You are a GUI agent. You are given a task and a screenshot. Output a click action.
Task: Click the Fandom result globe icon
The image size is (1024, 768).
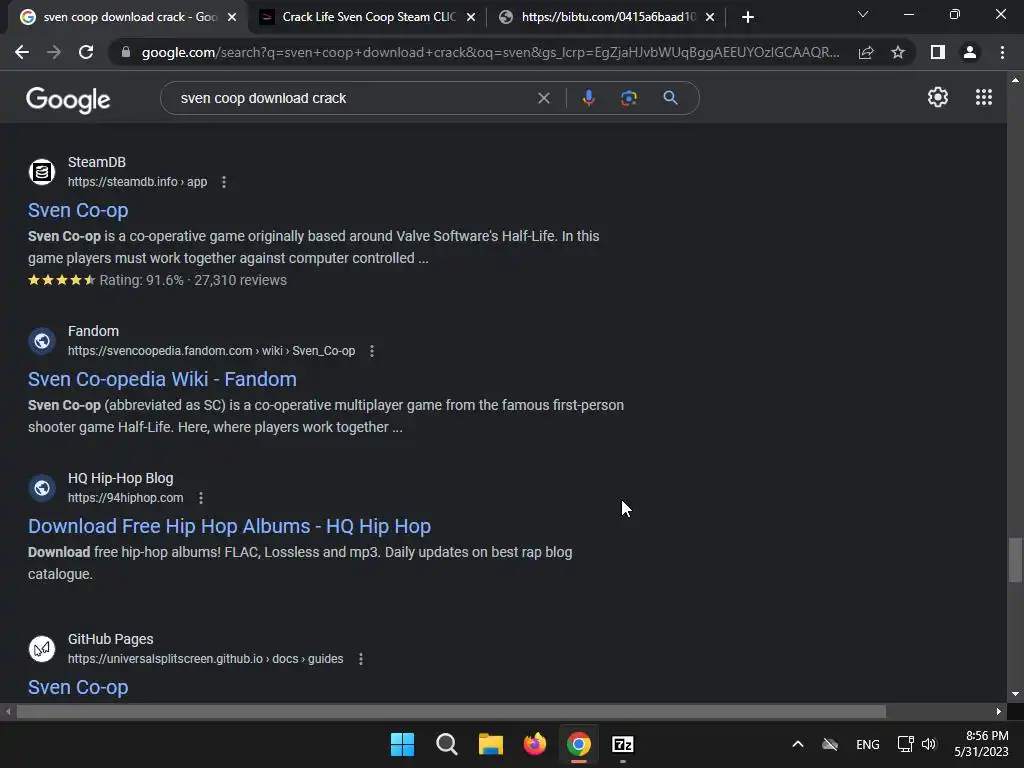42,341
